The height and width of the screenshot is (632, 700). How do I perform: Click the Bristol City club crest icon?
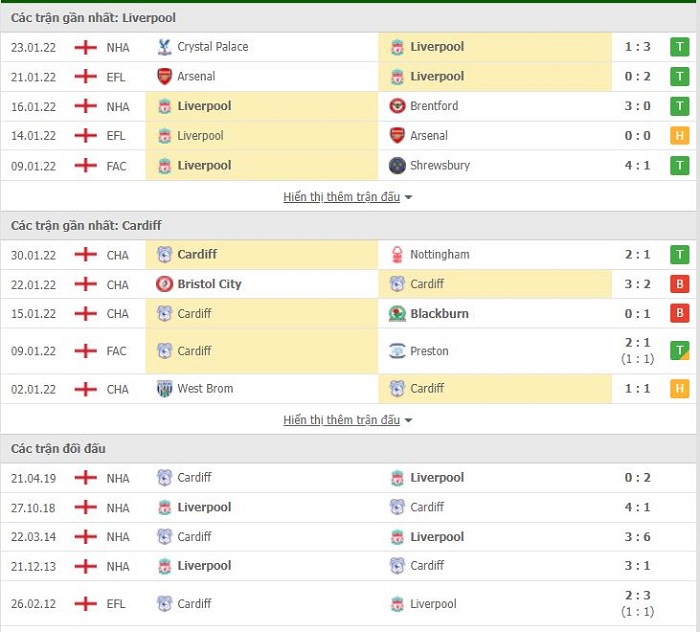pos(164,284)
